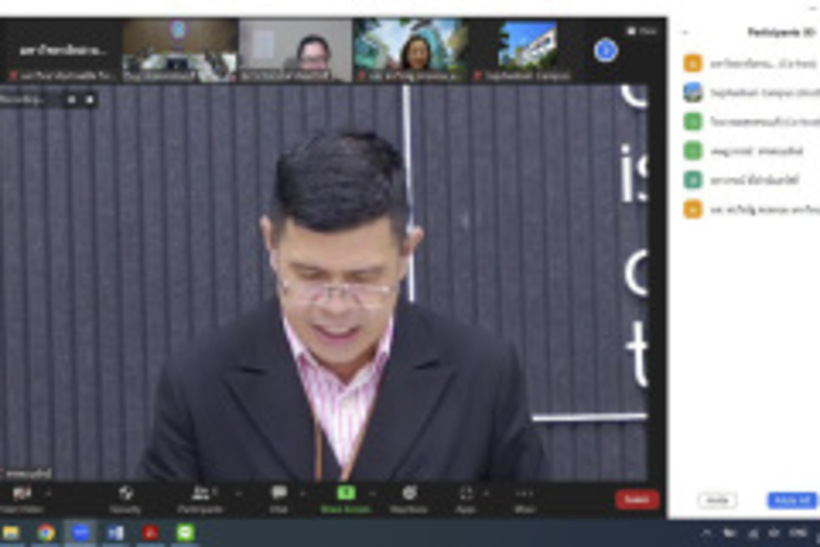The image size is (820, 547).
Task: Open the More options ellipsis
Action: pos(525,493)
